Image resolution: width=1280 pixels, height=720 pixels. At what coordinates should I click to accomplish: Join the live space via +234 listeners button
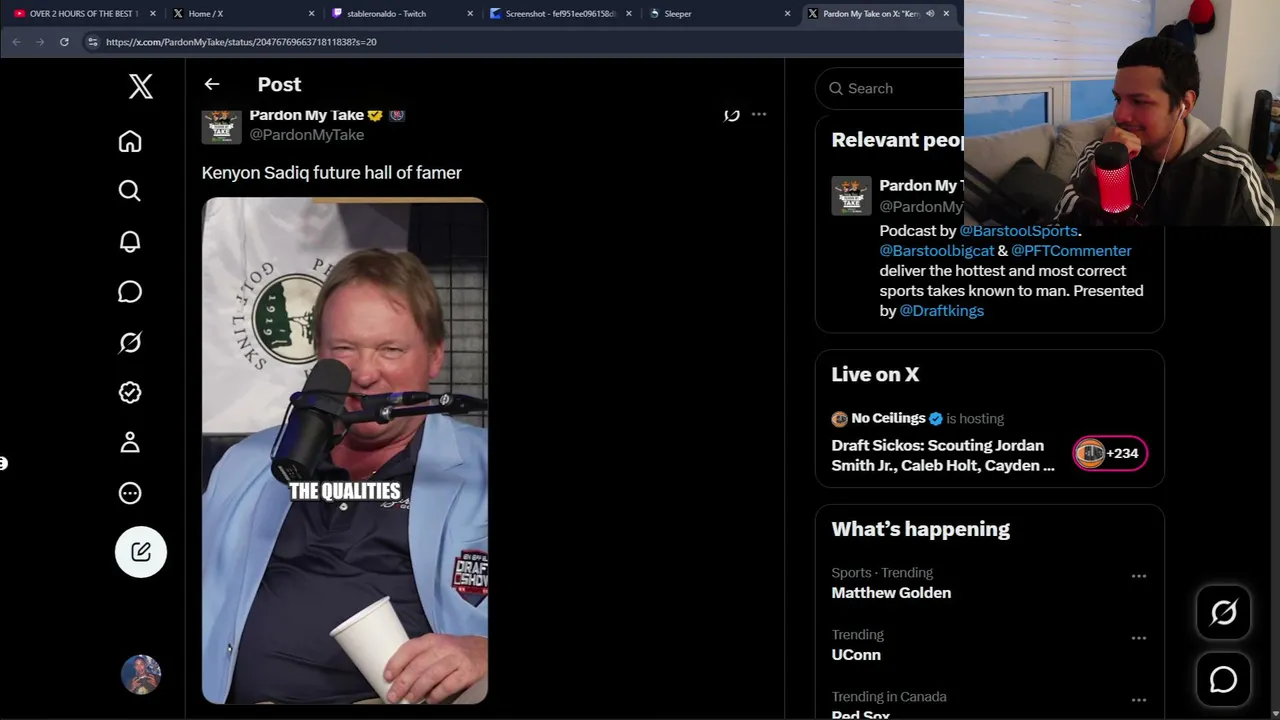point(1110,454)
